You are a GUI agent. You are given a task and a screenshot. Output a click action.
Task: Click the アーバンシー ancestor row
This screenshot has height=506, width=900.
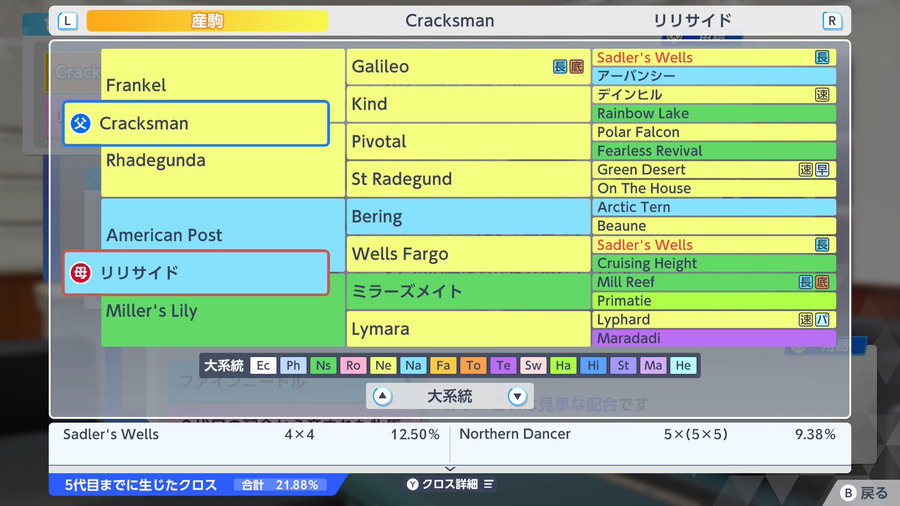714,76
